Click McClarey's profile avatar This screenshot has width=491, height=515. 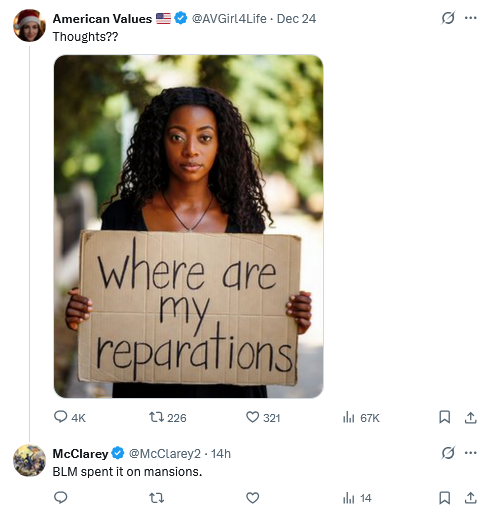point(29,460)
